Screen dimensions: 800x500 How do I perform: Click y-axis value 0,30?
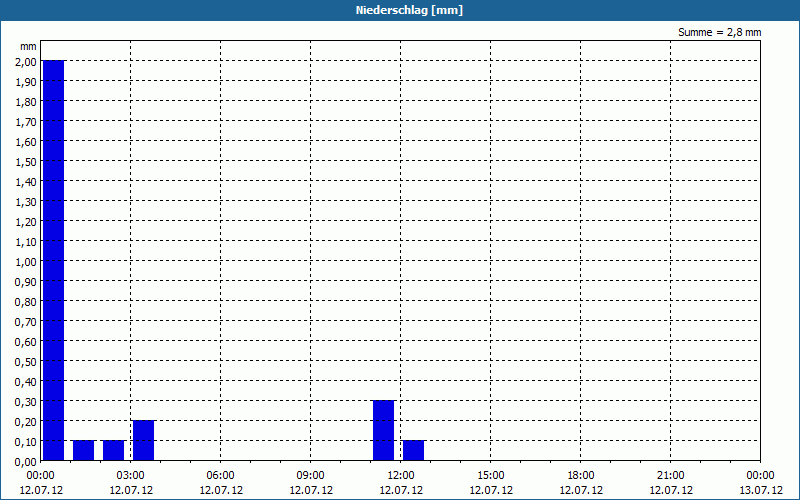click(x=27, y=402)
